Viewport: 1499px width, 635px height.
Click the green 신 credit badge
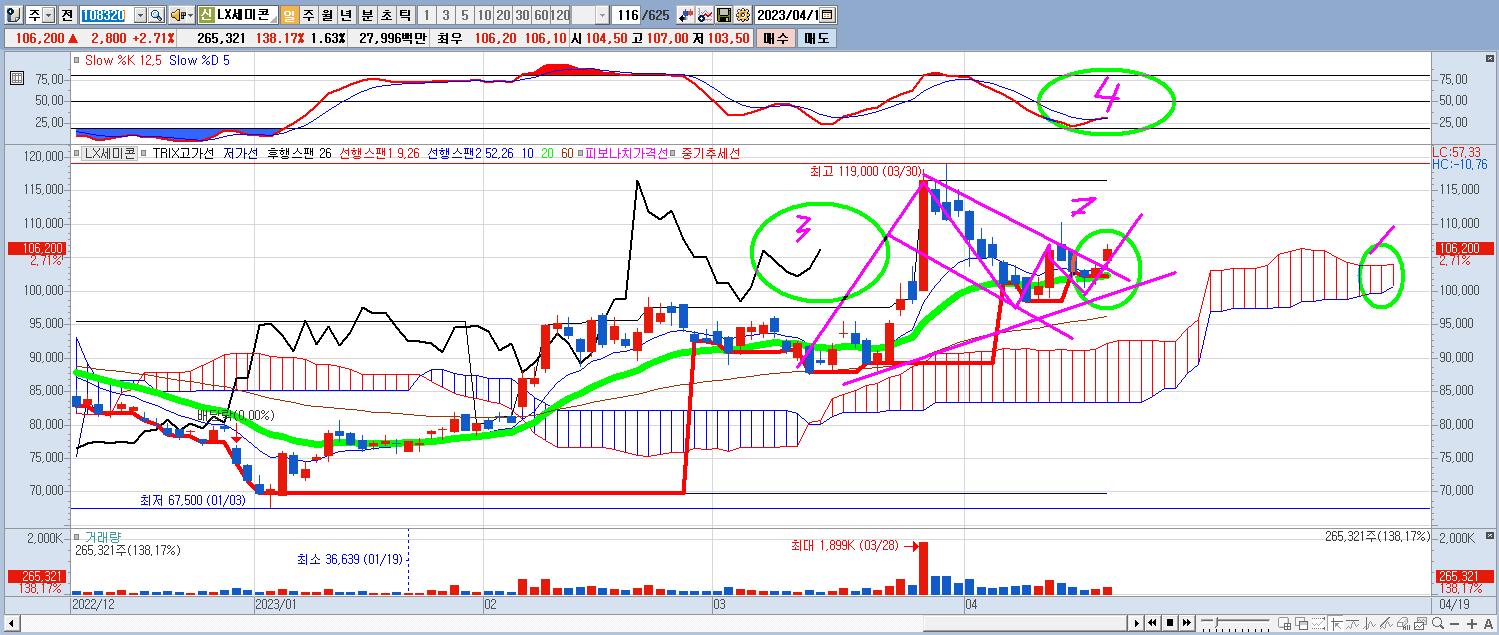[206, 15]
